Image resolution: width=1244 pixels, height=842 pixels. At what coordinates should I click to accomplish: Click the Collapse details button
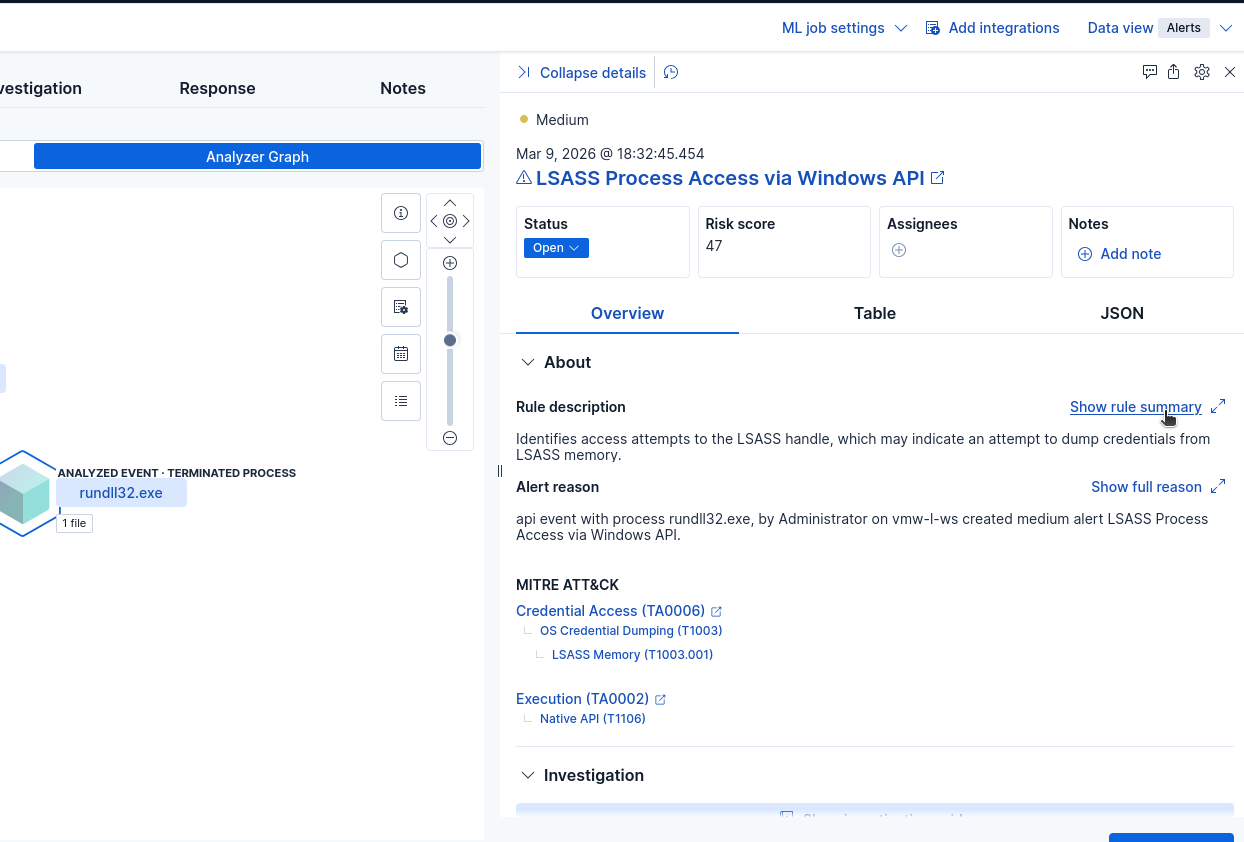(582, 72)
